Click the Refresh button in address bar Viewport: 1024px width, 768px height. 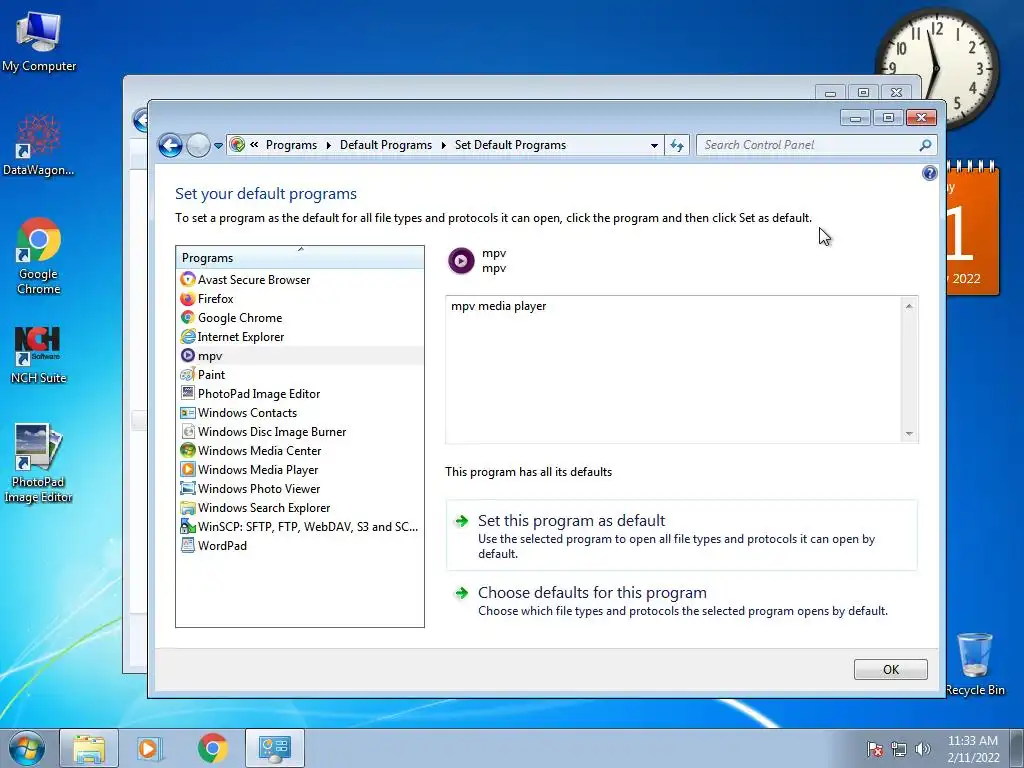coord(677,145)
